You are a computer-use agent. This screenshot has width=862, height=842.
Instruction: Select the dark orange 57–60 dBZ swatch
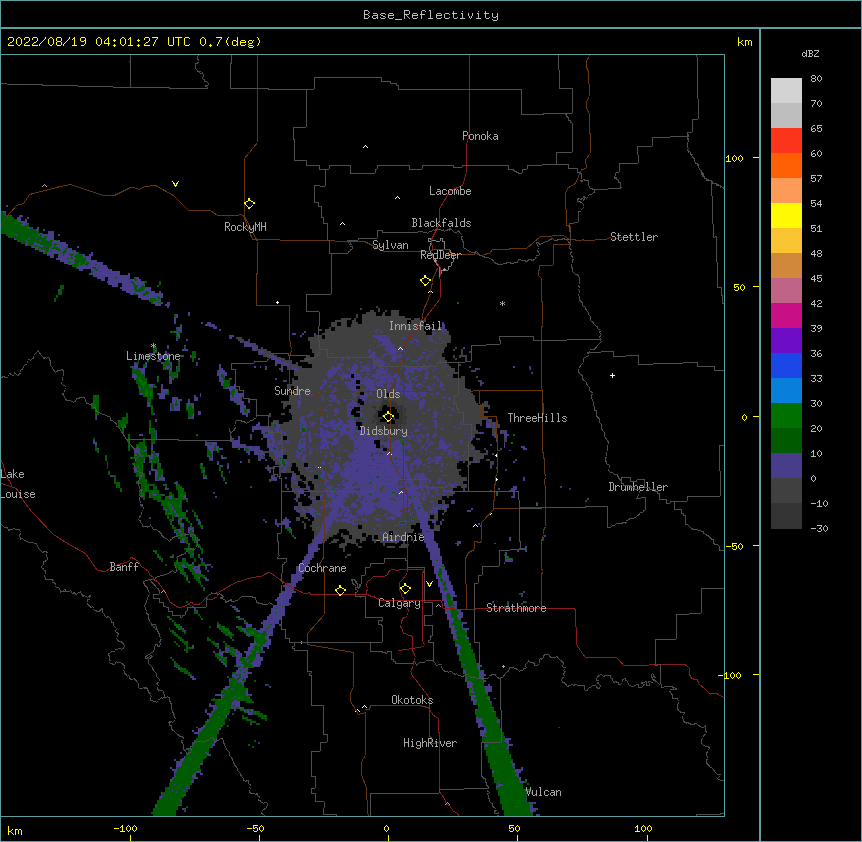(786, 165)
